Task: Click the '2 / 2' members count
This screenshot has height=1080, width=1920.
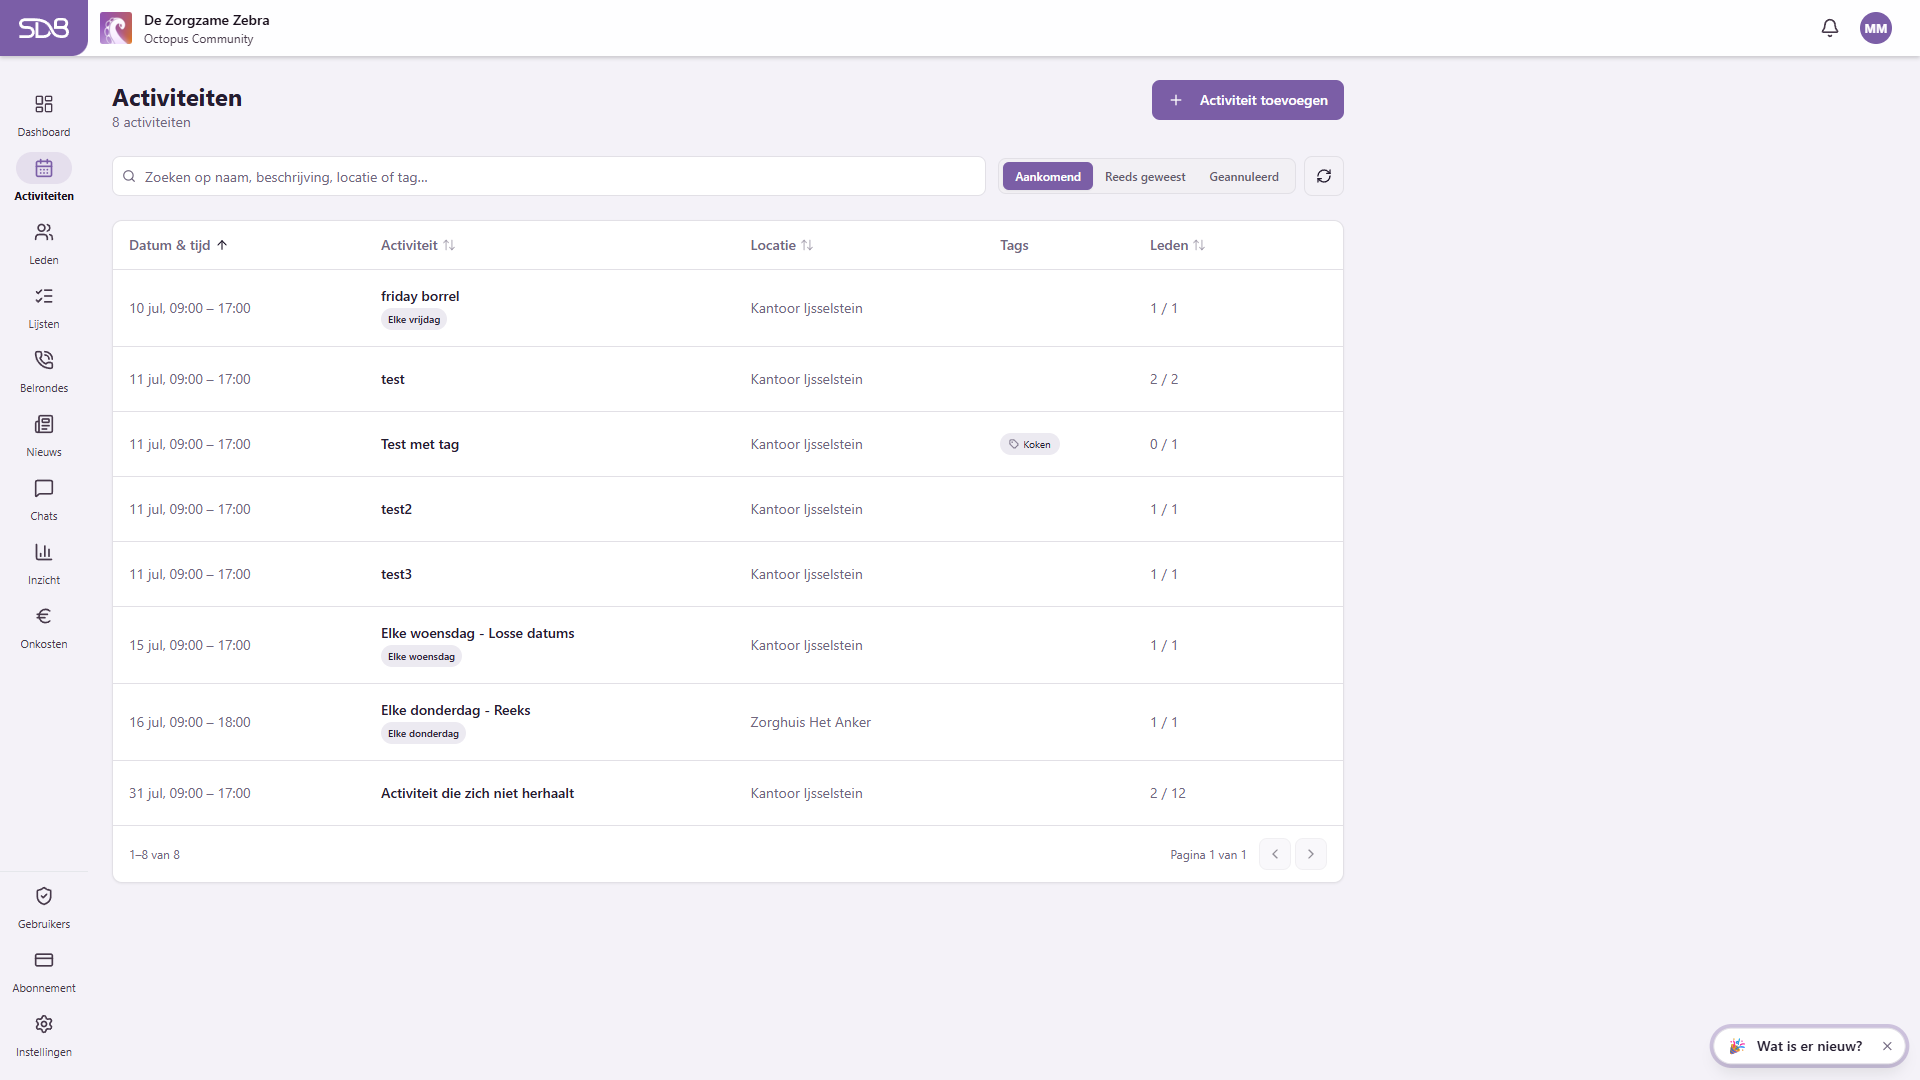Action: [x=1164, y=379]
